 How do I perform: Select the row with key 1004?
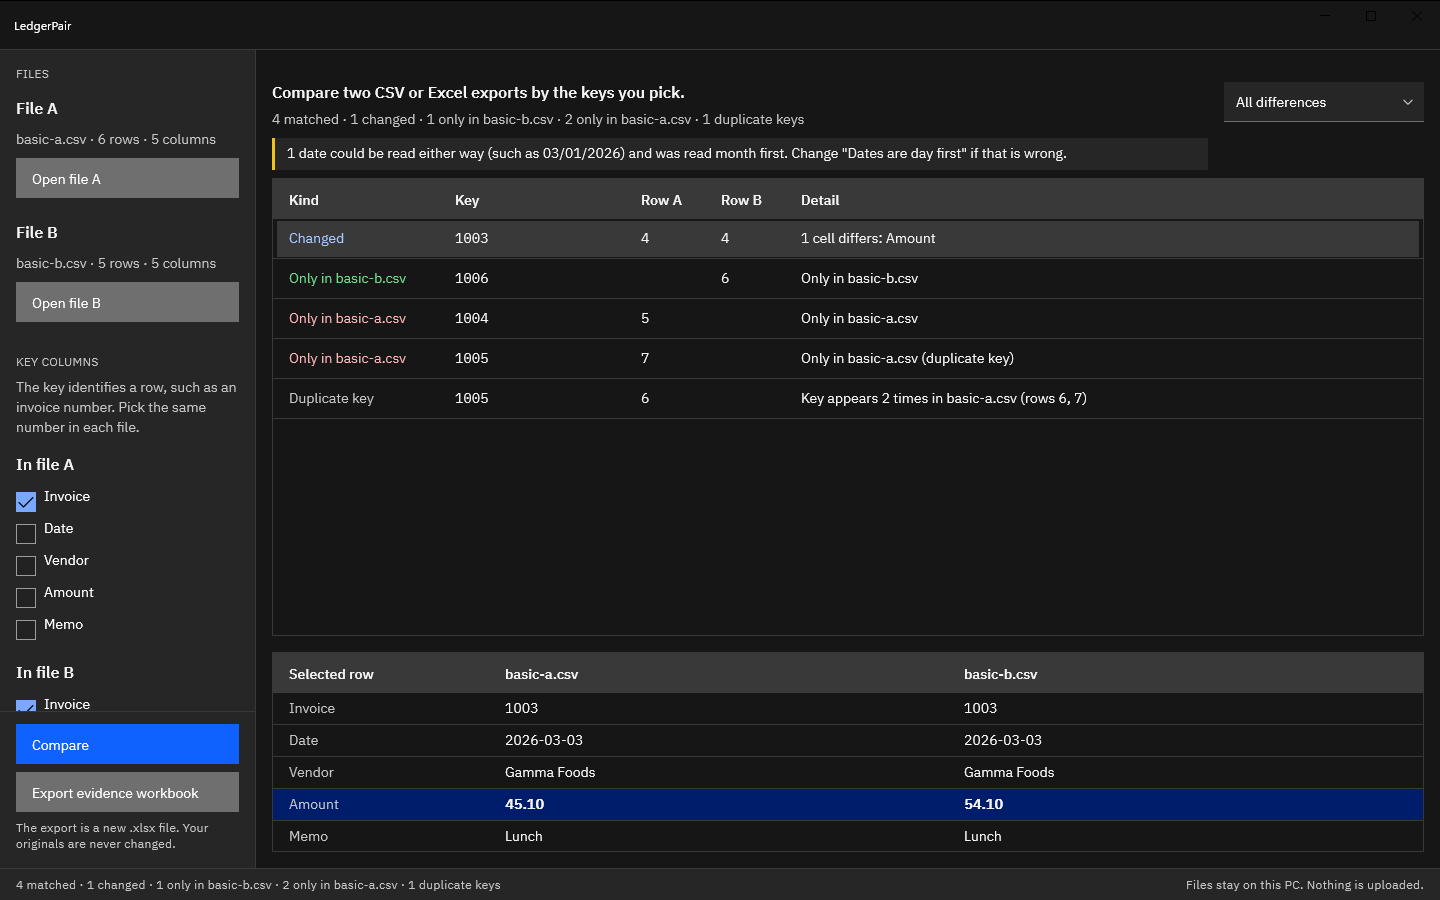(x=847, y=318)
